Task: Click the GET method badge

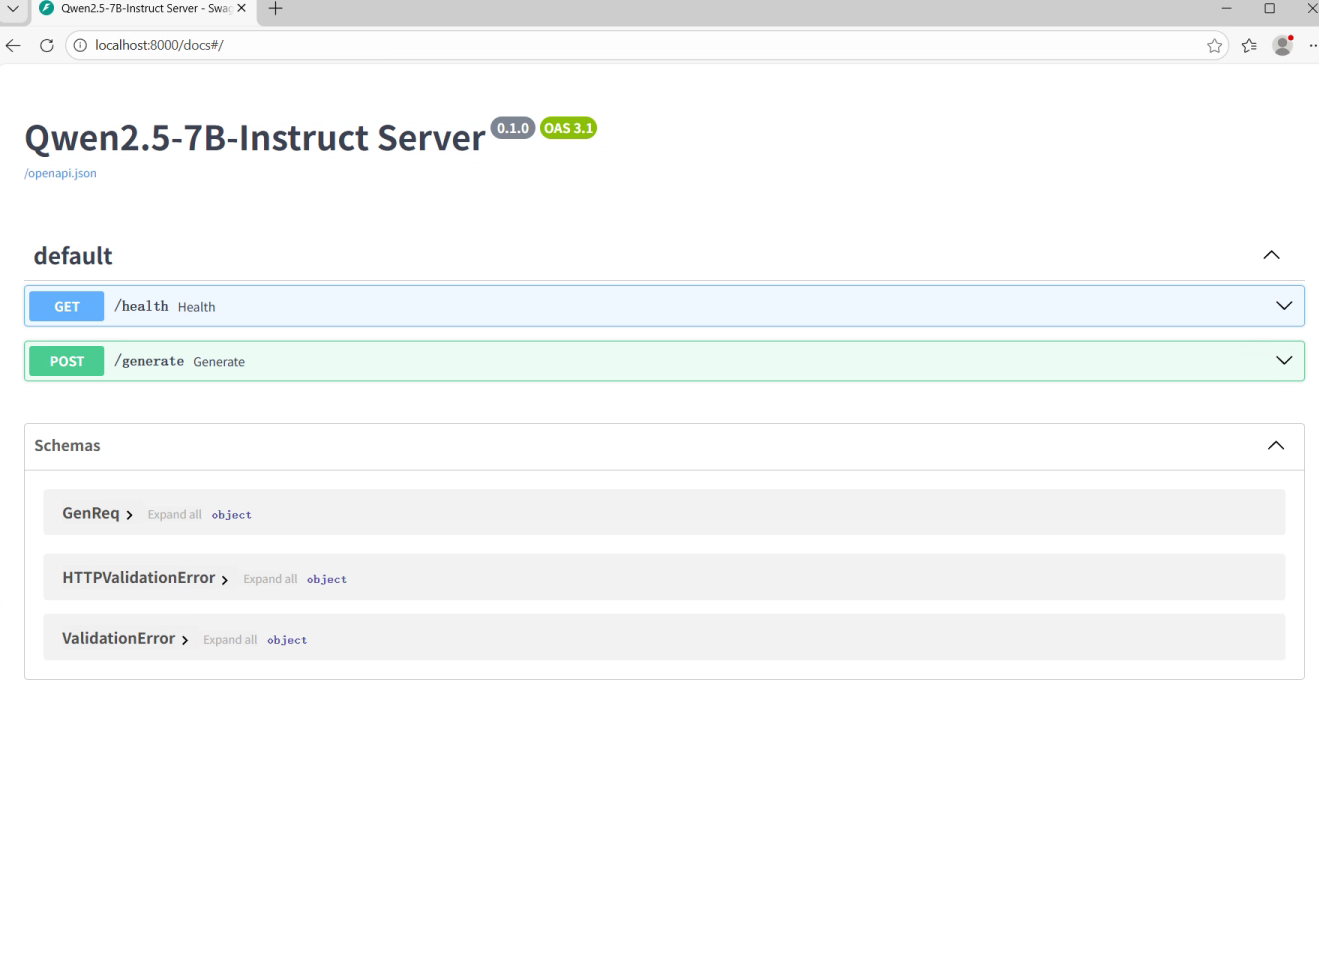Action: coord(66,306)
